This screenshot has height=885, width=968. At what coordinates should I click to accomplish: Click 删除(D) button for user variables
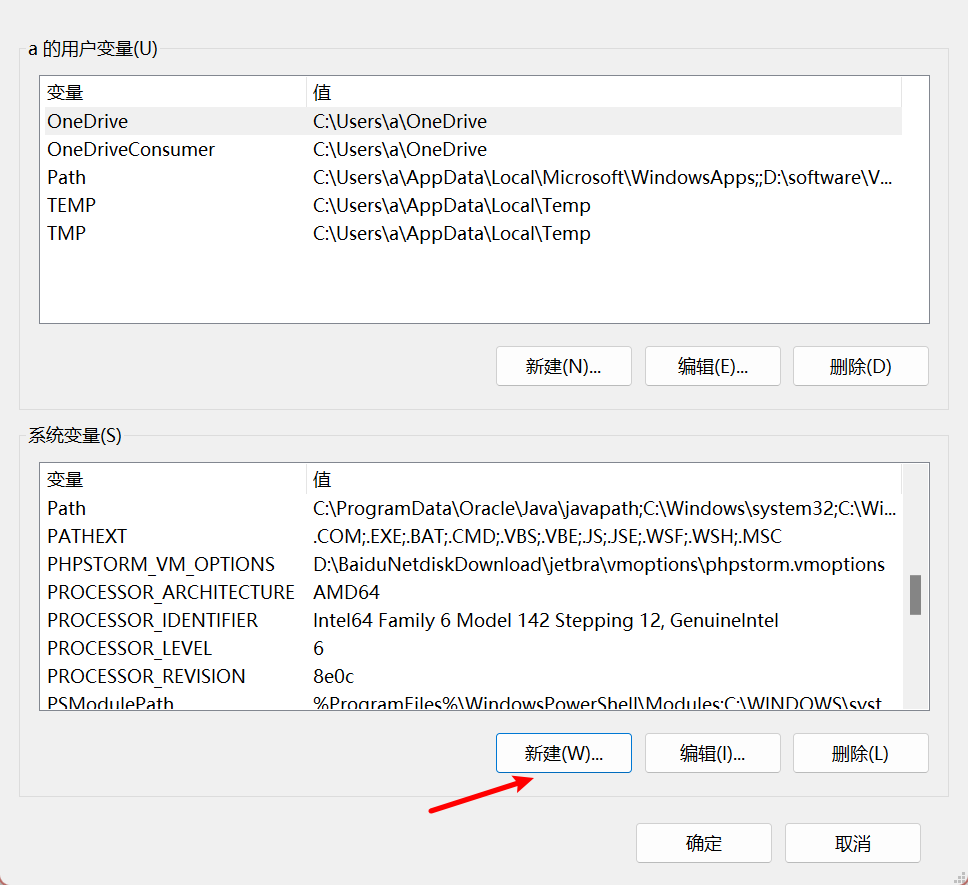861,366
